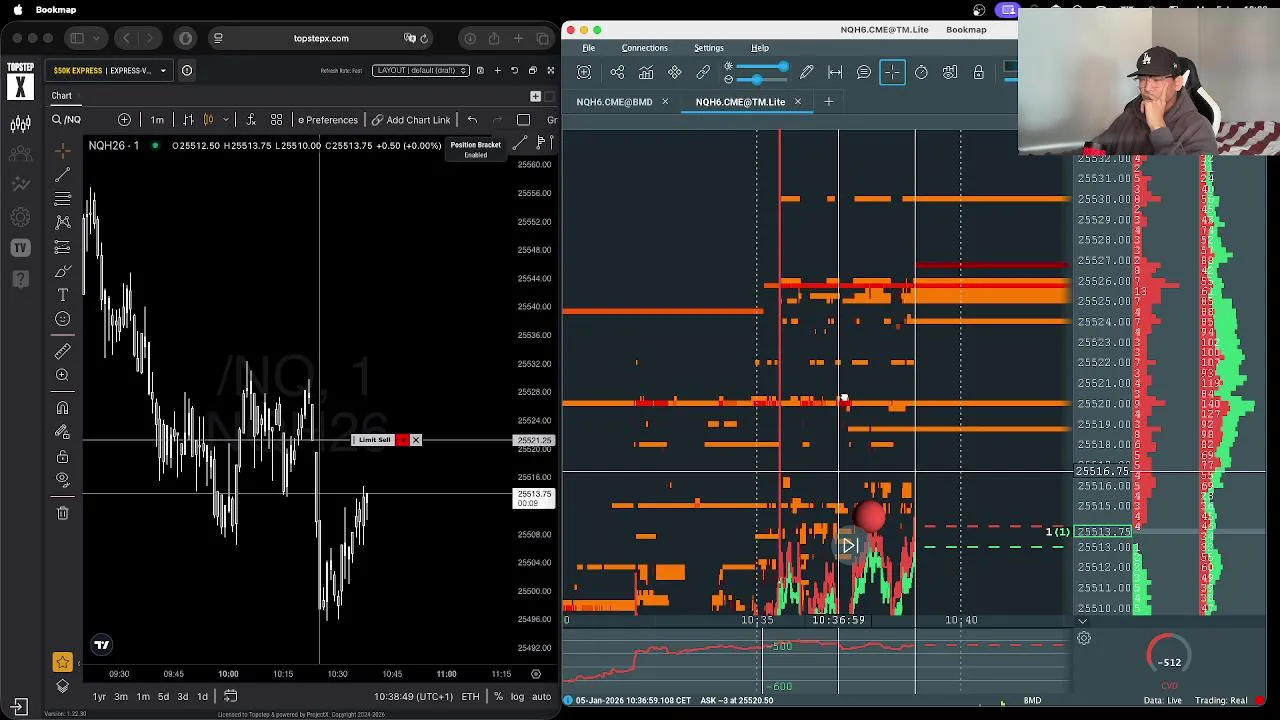The width and height of the screenshot is (1280, 720).
Task: Select the 5d date range
Action: coord(163,697)
